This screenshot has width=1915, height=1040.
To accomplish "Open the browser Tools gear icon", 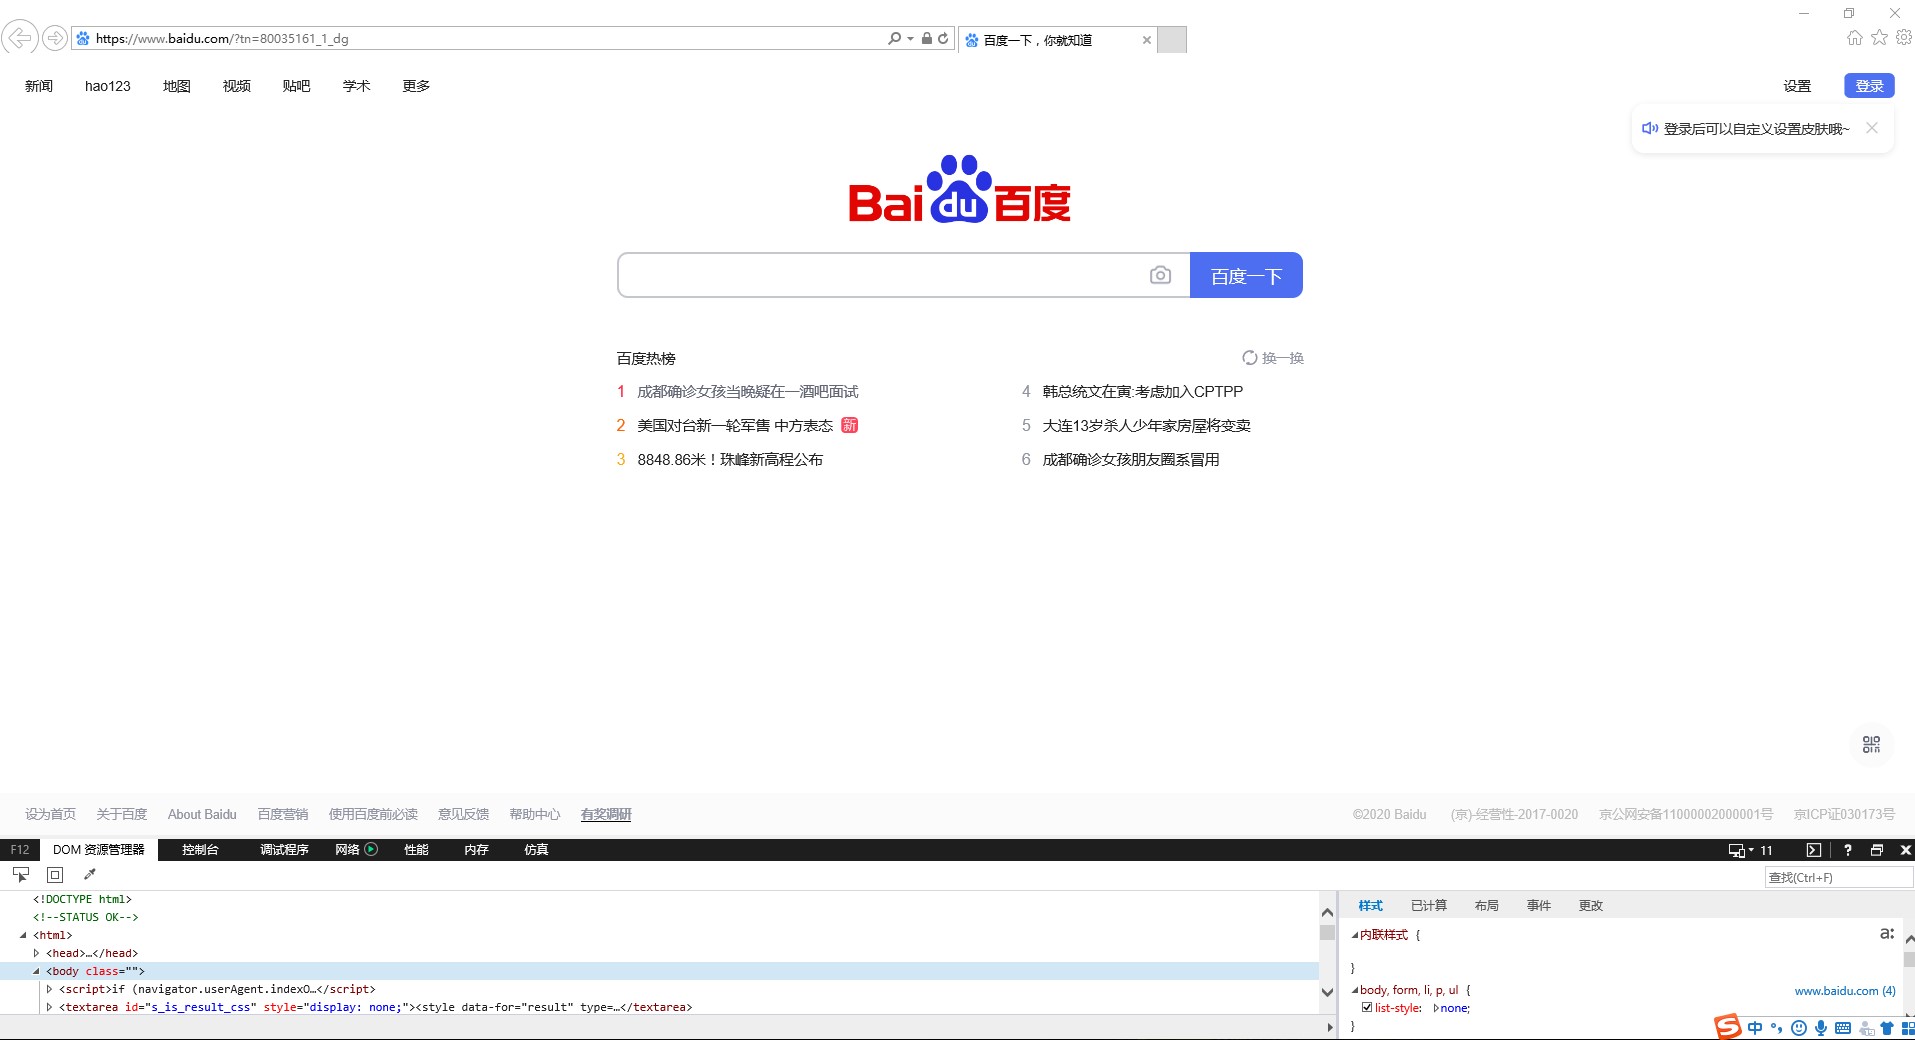I will click(x=1904, y=38).
